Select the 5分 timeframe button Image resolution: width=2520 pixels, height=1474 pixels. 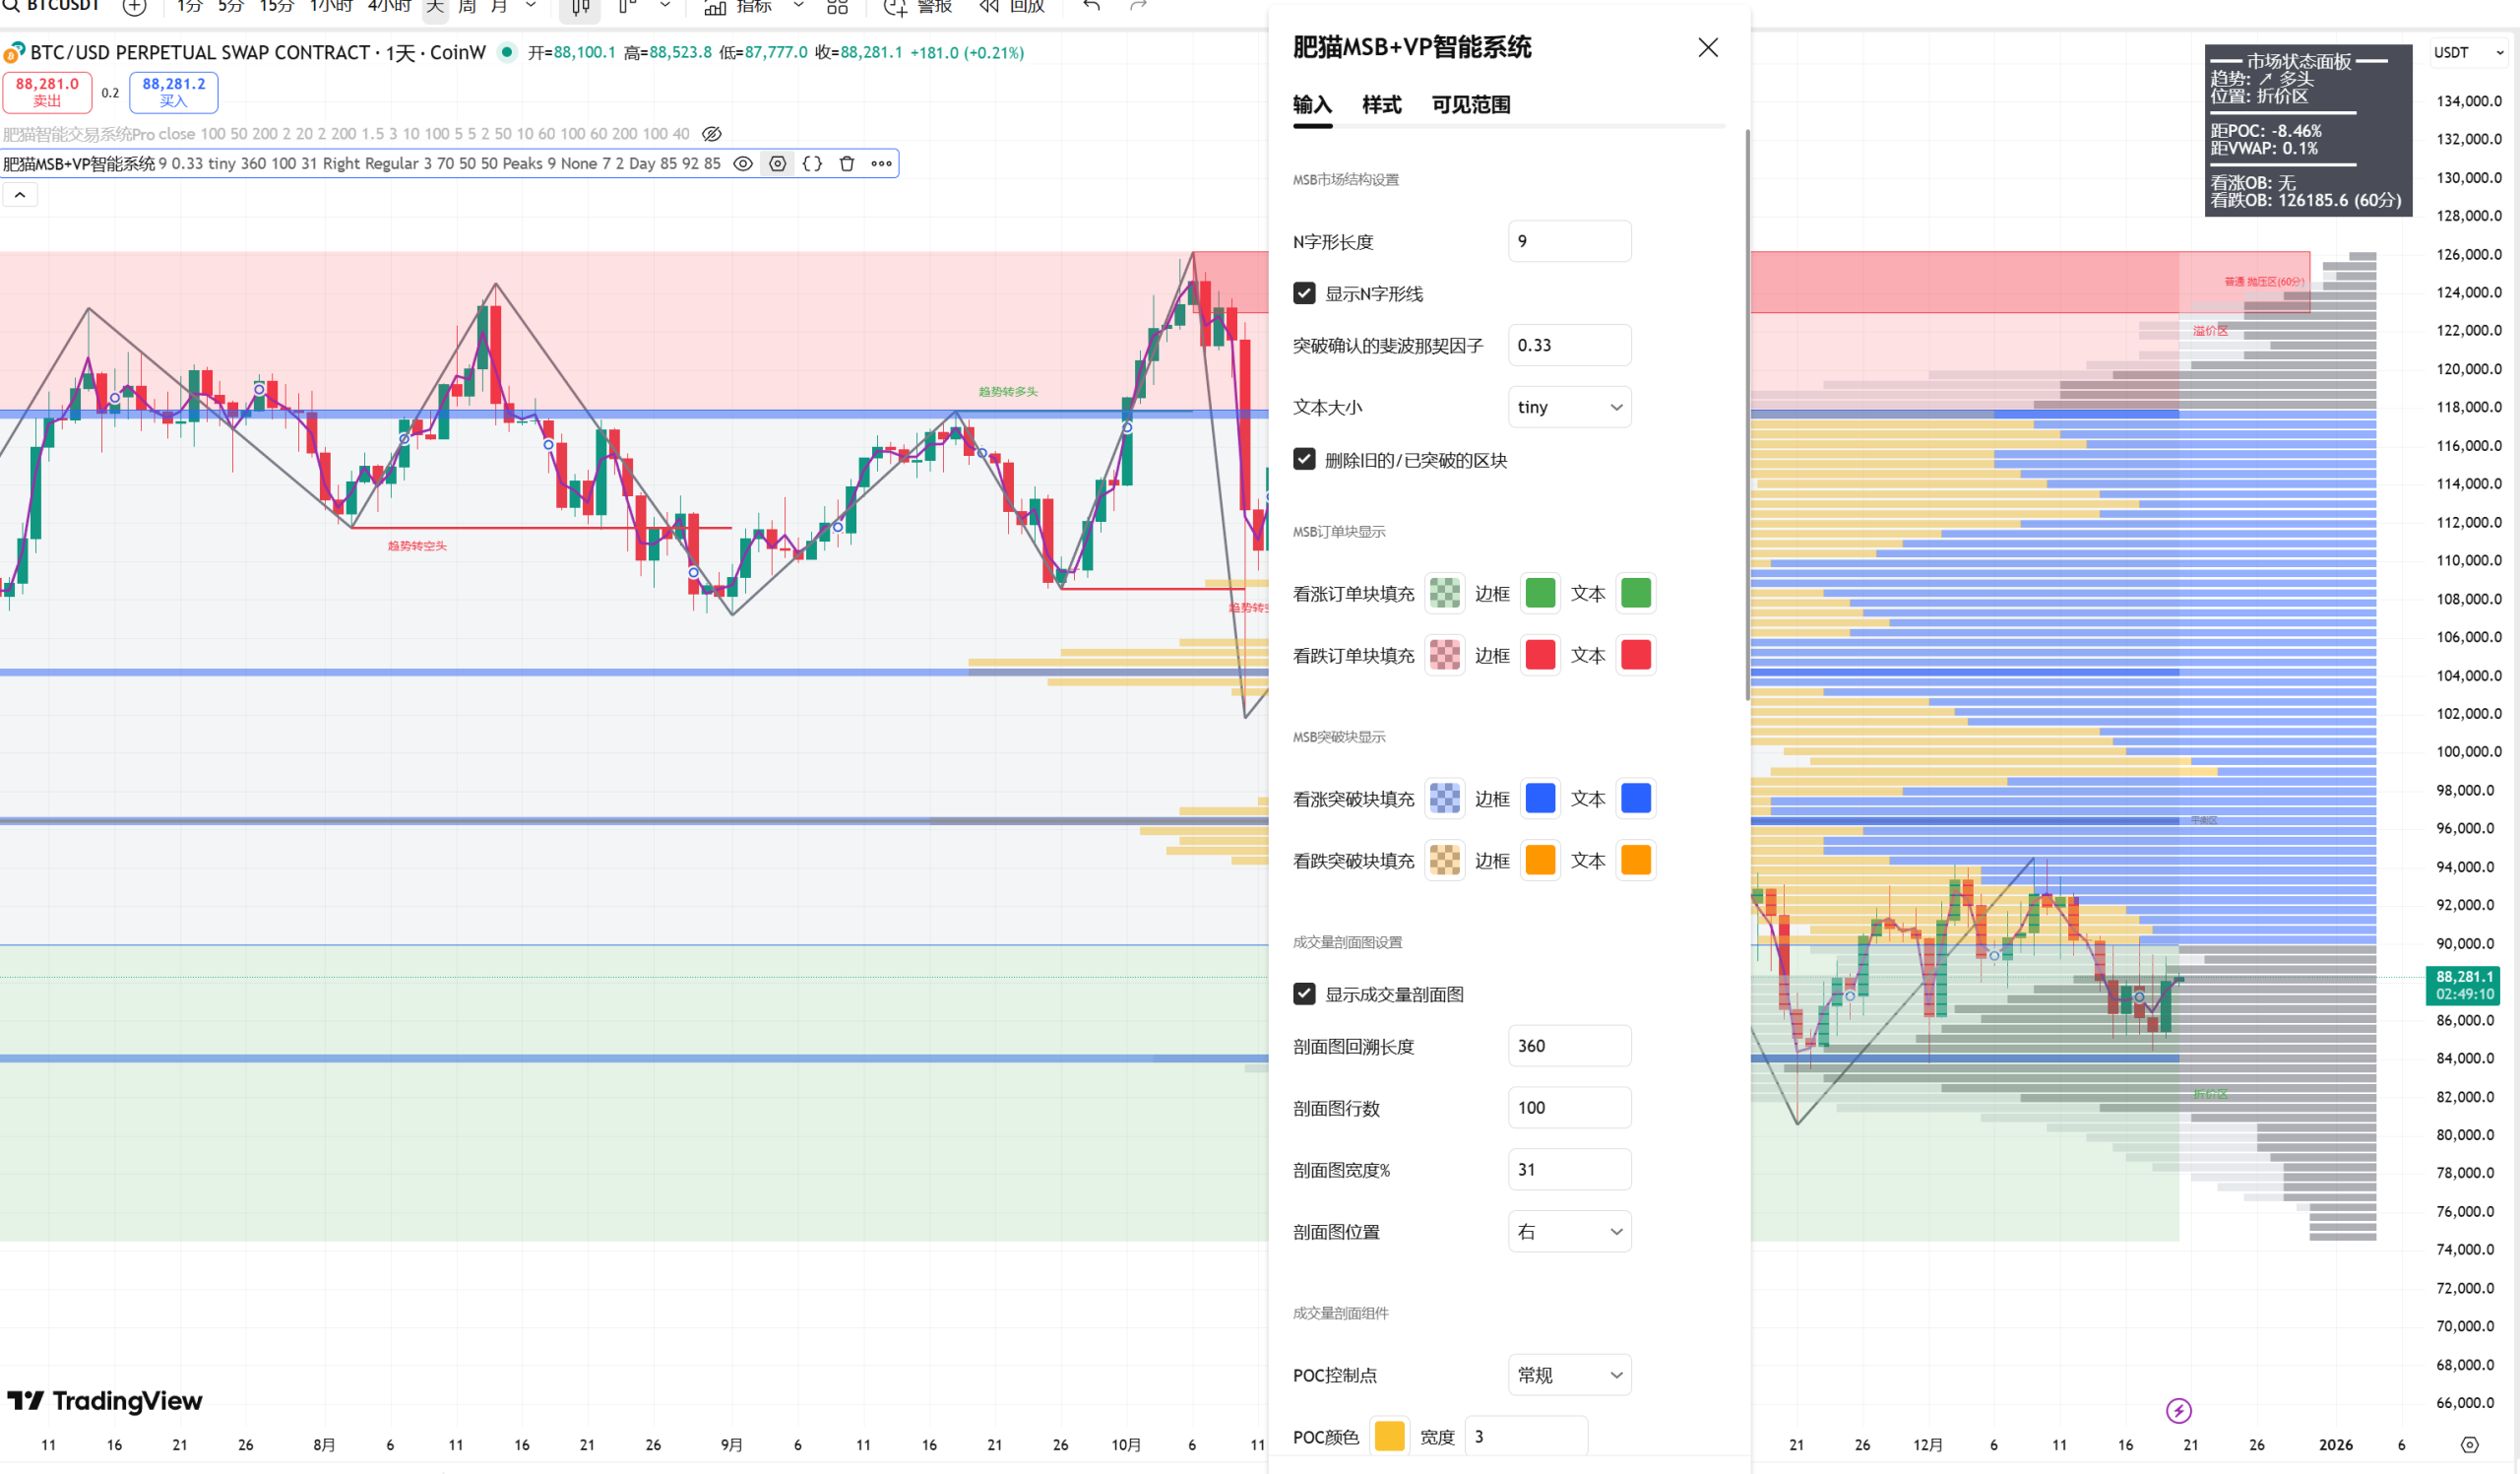pos(231,7)
